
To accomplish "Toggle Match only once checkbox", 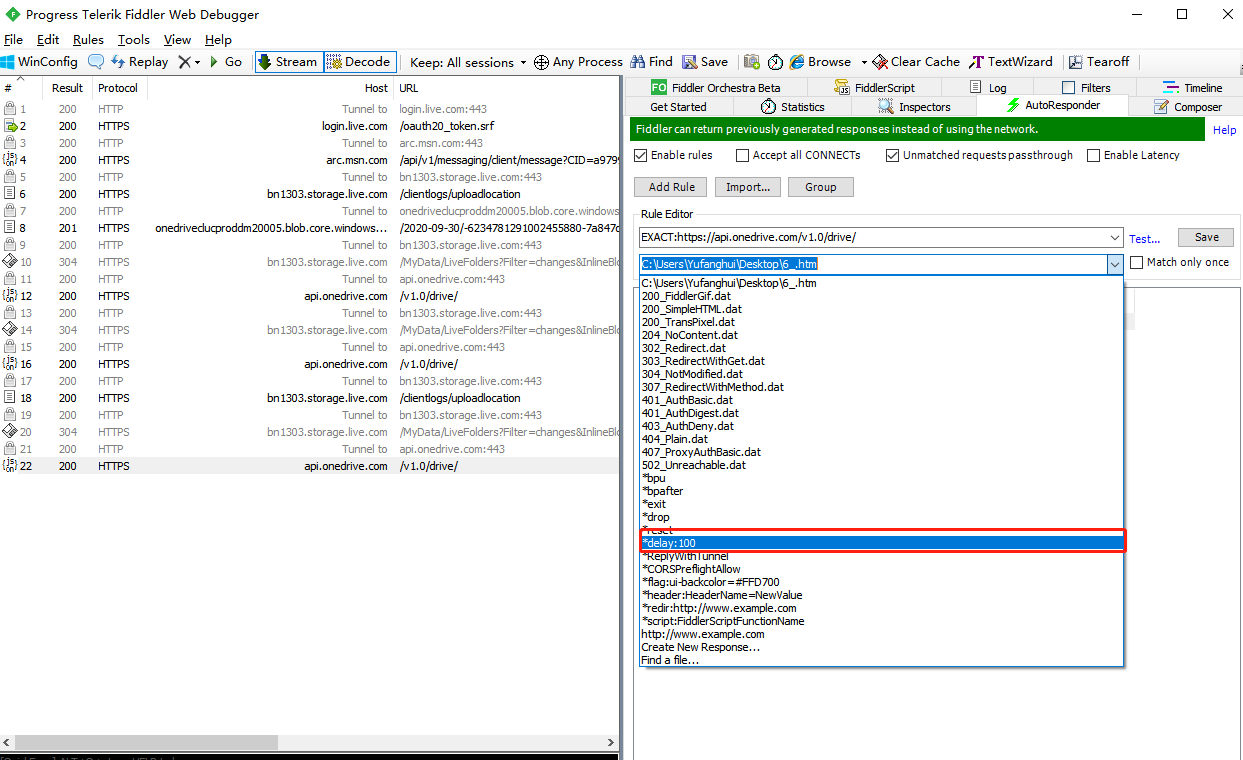I will 1137,262.
